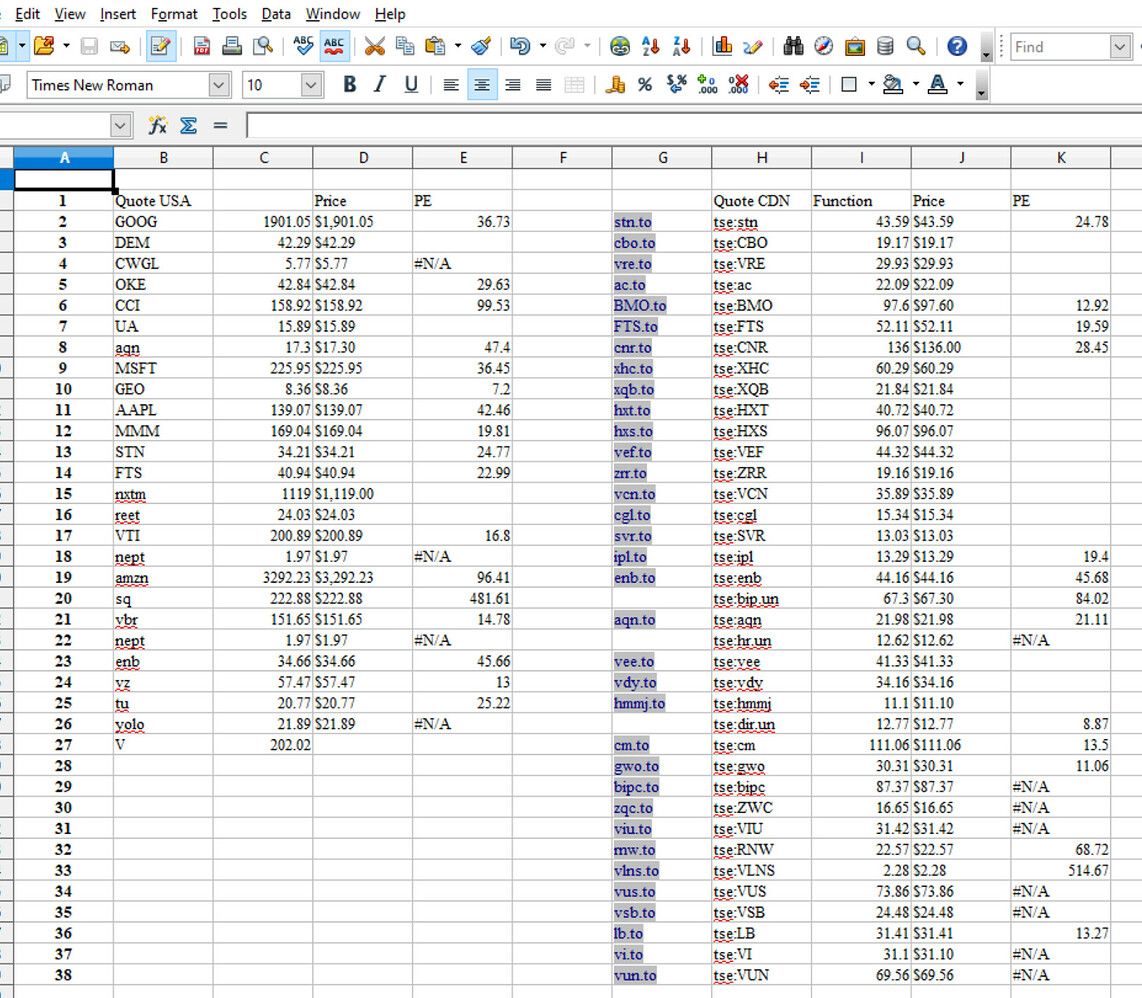This screenshot has width=1142, height=998.
Task: Toggle Bold formatting
Action: (x=349, y=85)
